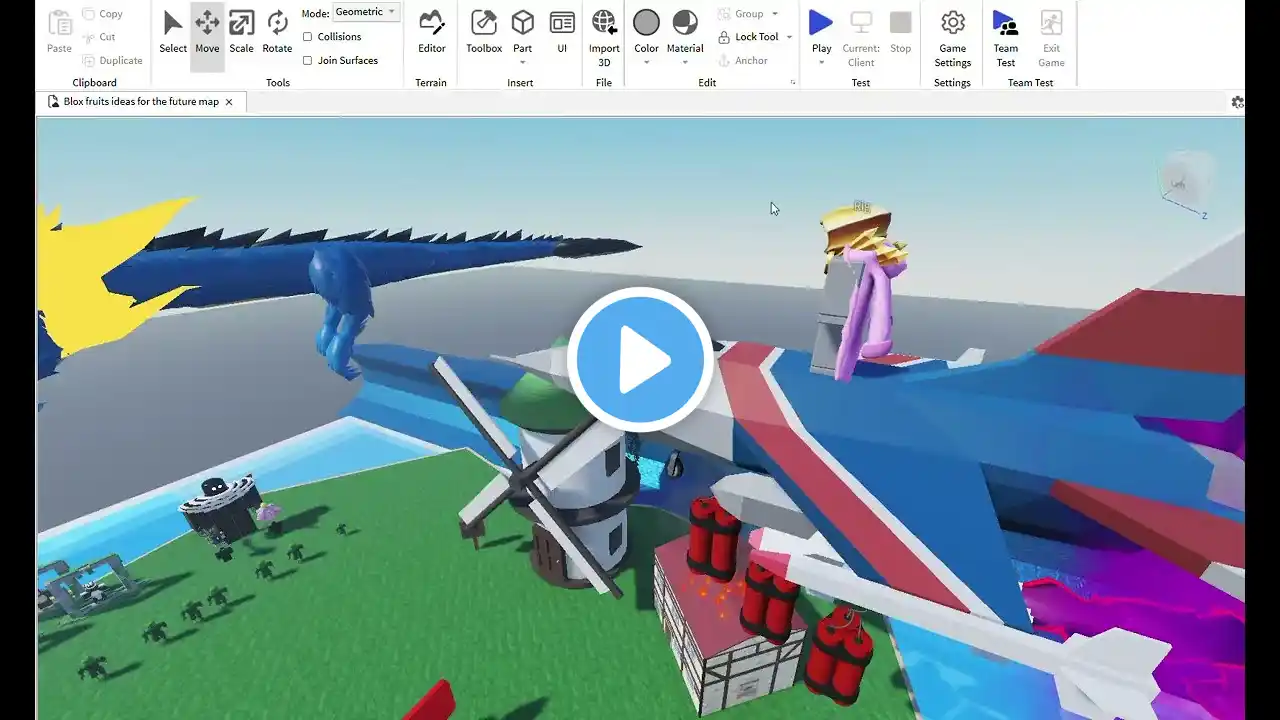
Task: Open the Mode Geometric dropdown
Action: point(366,12)
